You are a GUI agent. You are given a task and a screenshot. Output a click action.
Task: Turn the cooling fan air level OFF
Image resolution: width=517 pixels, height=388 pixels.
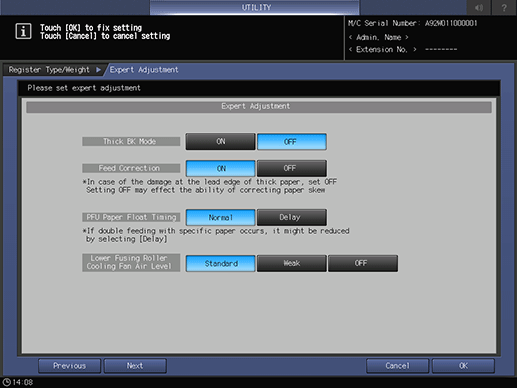coord(363,263)
